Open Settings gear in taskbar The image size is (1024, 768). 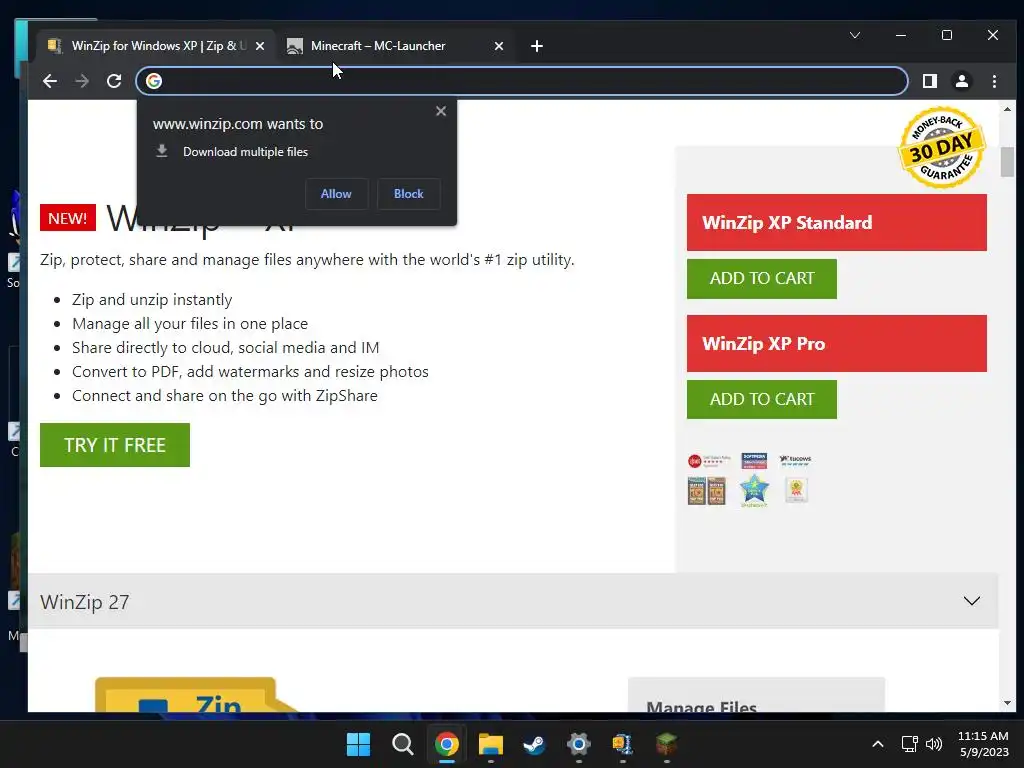[x=579, y=744]
